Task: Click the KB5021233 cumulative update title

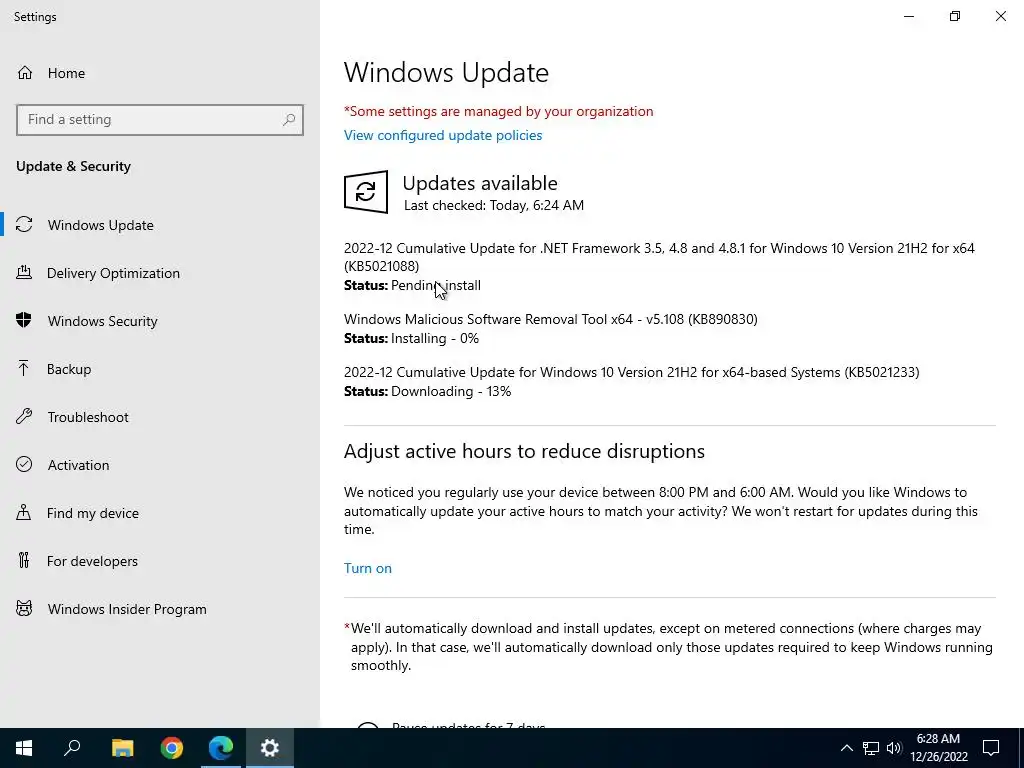Action: [632, 372]
